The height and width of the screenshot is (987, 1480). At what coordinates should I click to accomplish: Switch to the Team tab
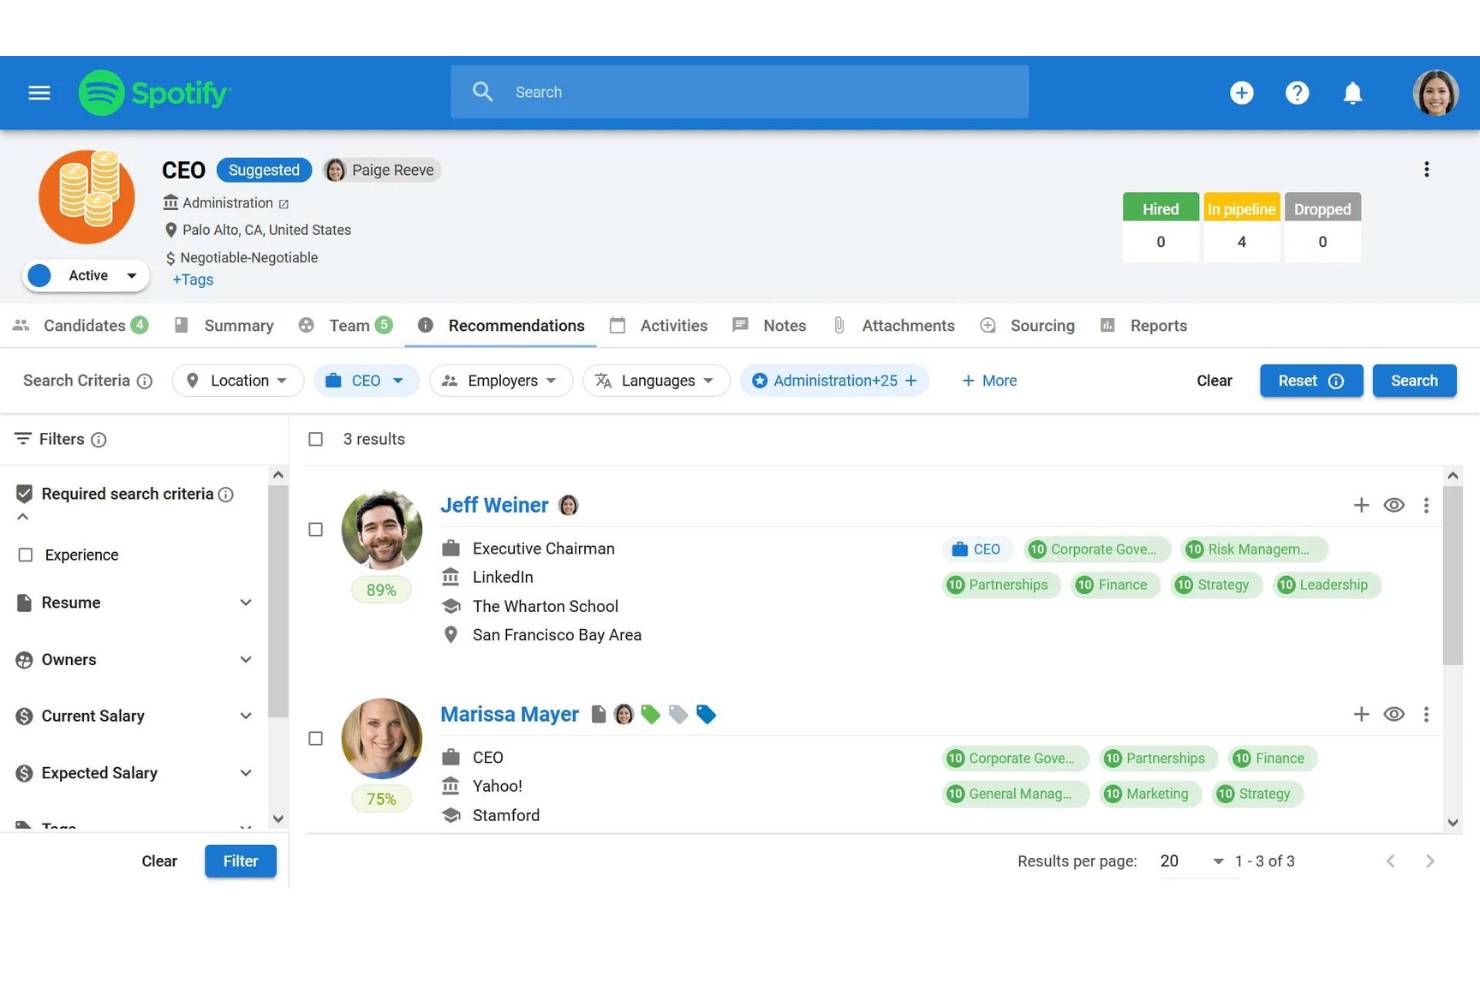346,326
